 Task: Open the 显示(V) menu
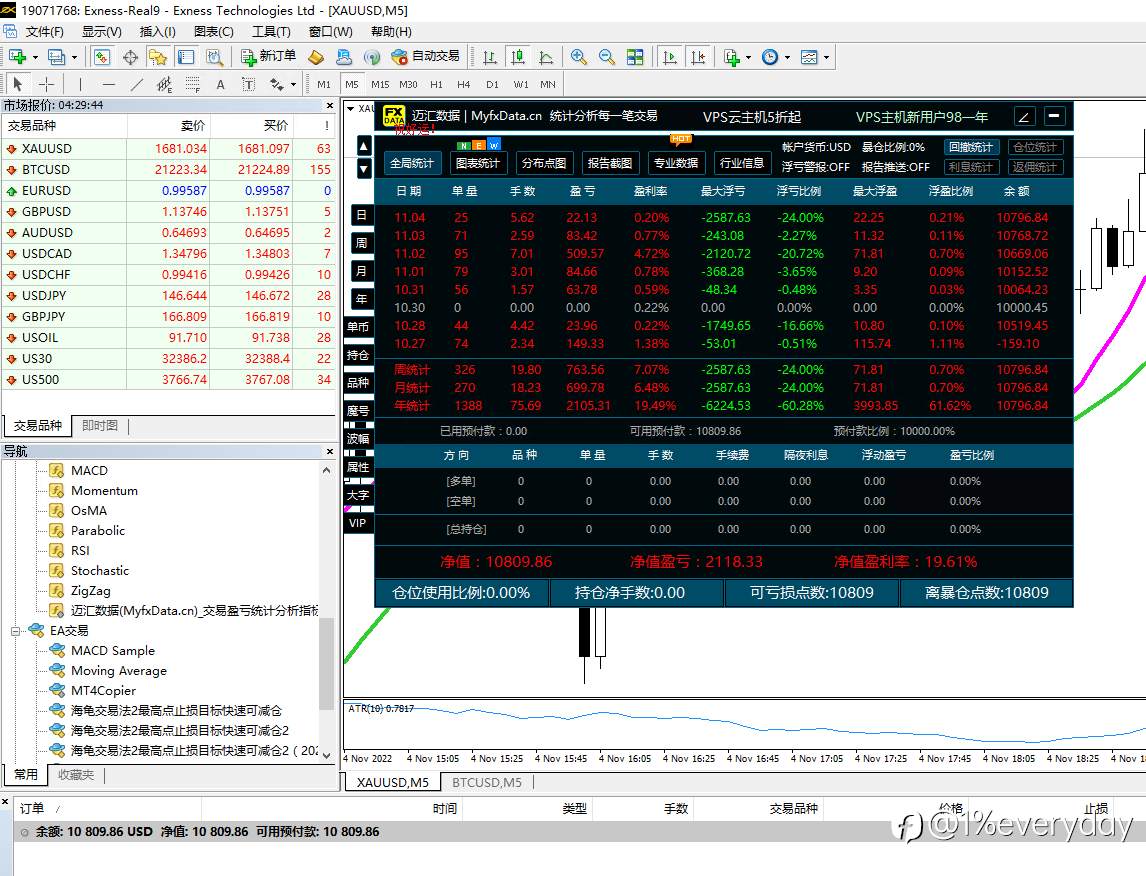coord(102,31)
